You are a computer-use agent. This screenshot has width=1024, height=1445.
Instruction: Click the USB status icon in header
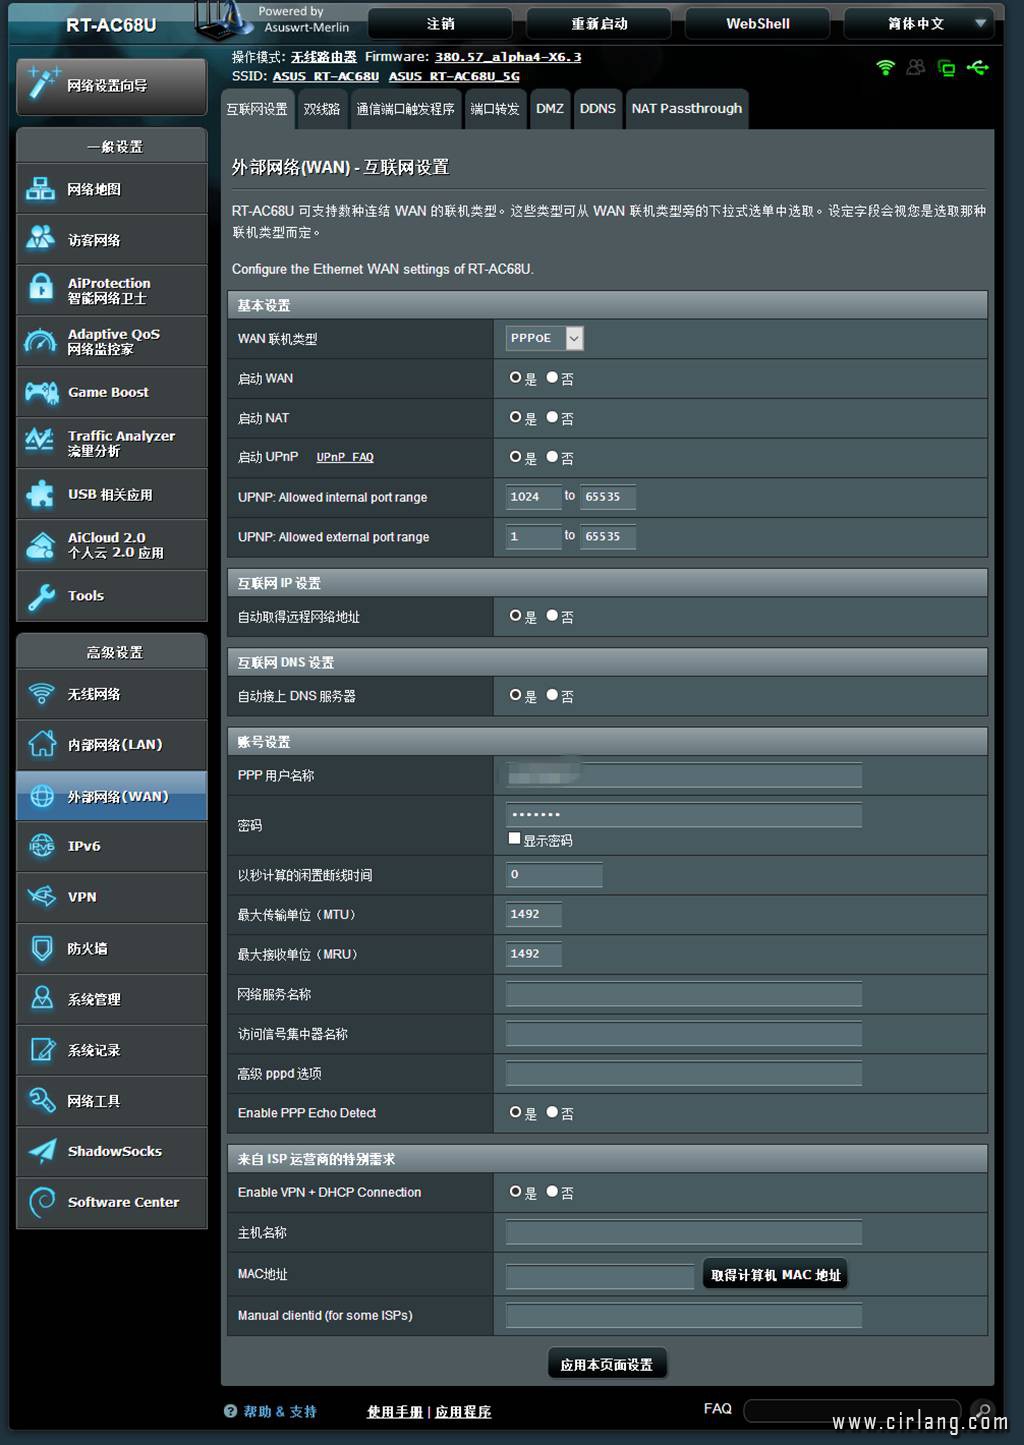click(x=977, y=68)
